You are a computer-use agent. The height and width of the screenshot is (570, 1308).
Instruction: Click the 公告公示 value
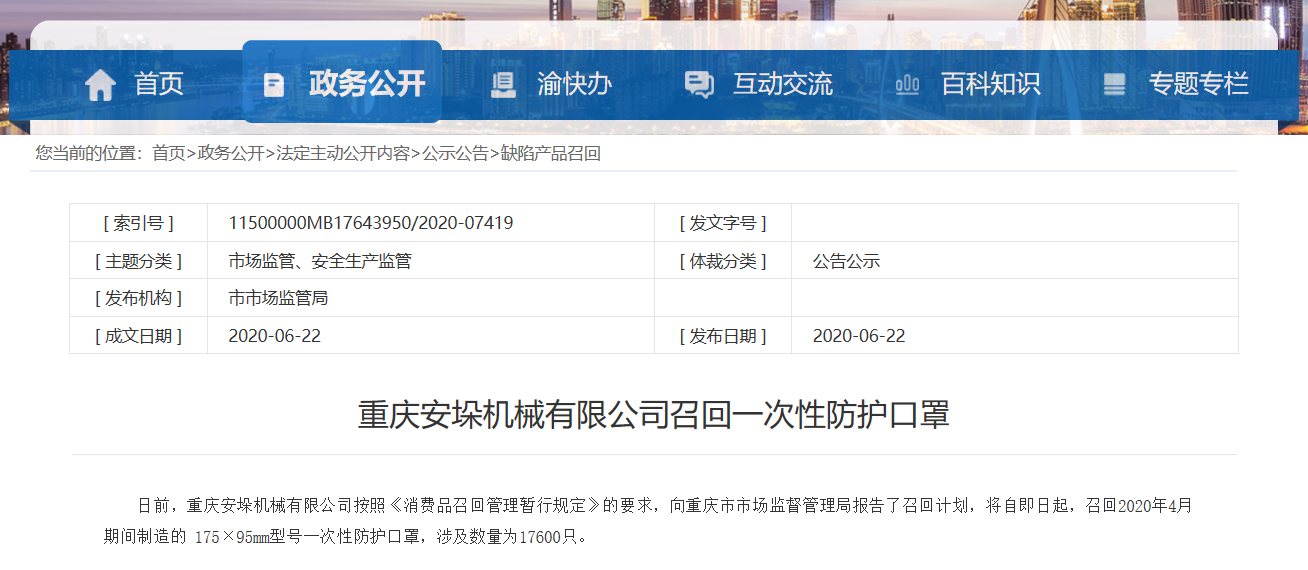pos(846,262)
